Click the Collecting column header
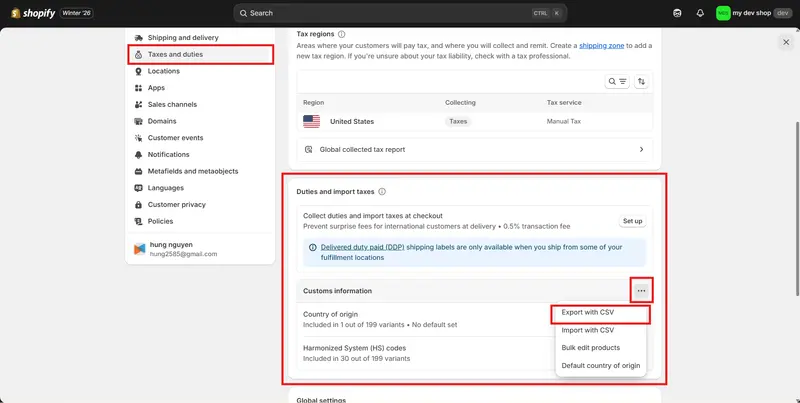The height and width of the screenshot is (403, 800). point(460,103)
